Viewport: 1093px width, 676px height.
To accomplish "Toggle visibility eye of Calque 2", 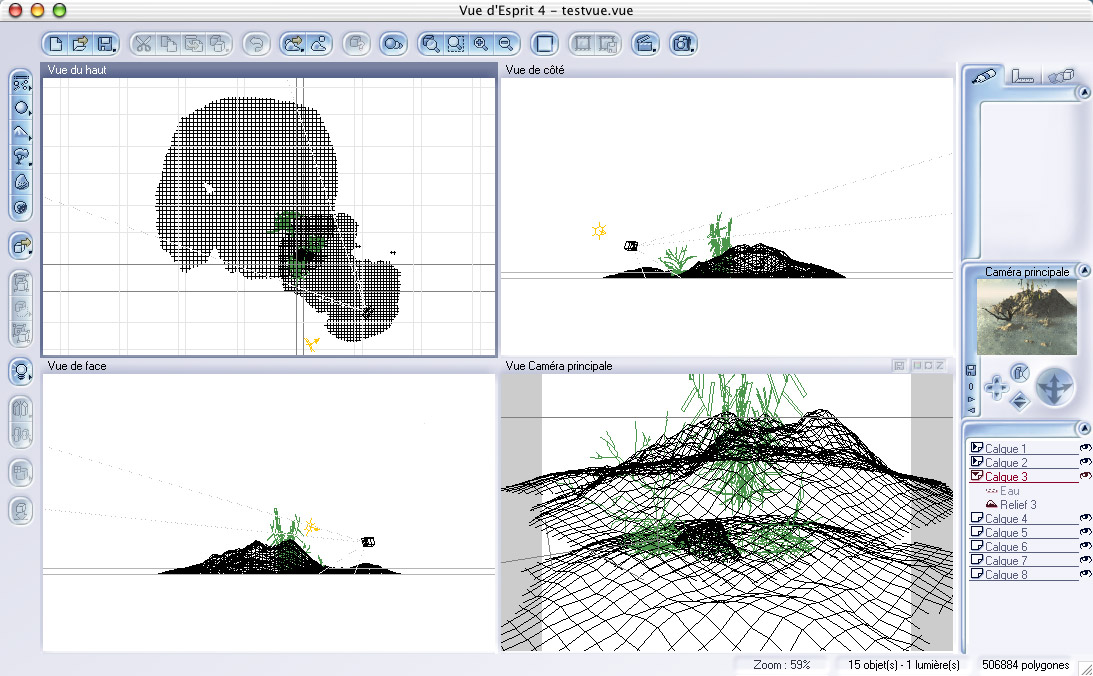I will (x=1085, y=462).
